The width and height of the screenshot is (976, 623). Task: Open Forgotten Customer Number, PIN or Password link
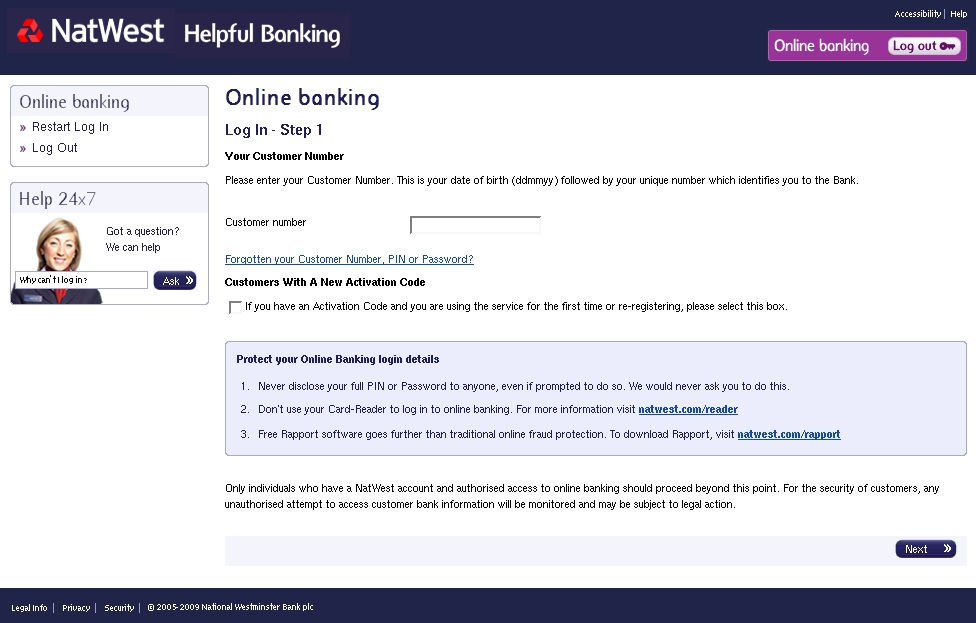[349, 260]
